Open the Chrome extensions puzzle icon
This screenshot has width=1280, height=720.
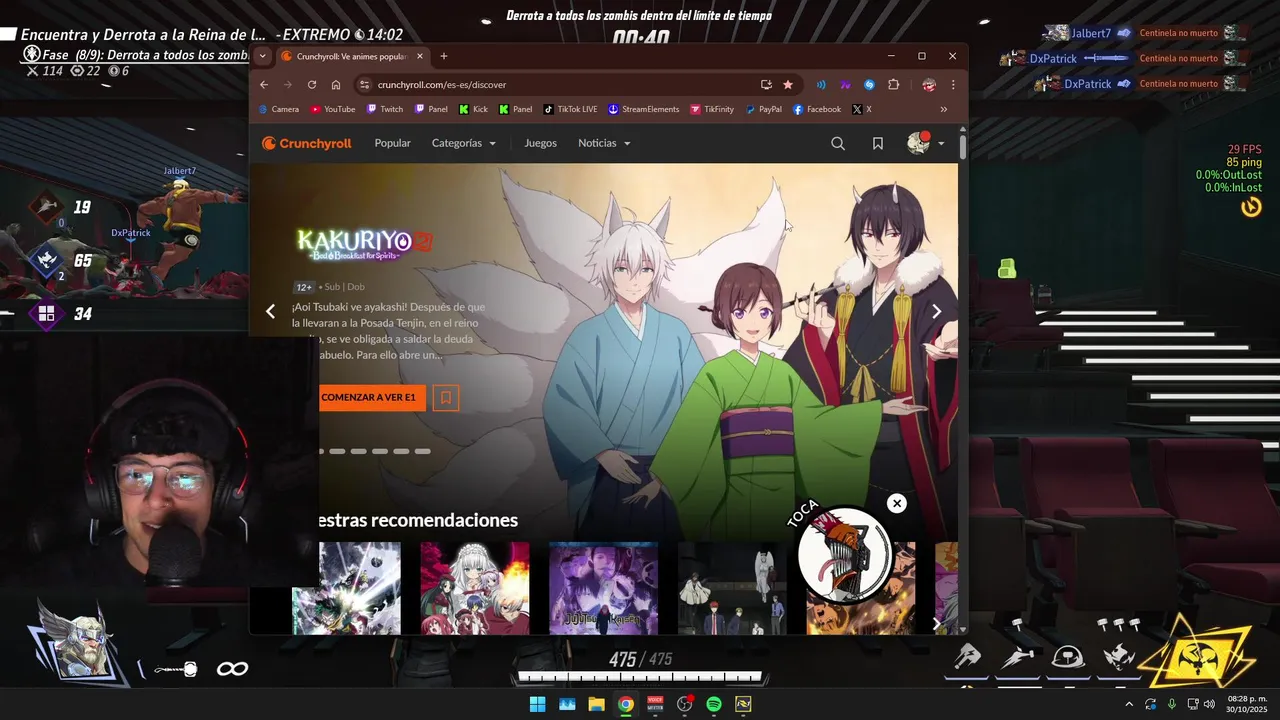894,85
